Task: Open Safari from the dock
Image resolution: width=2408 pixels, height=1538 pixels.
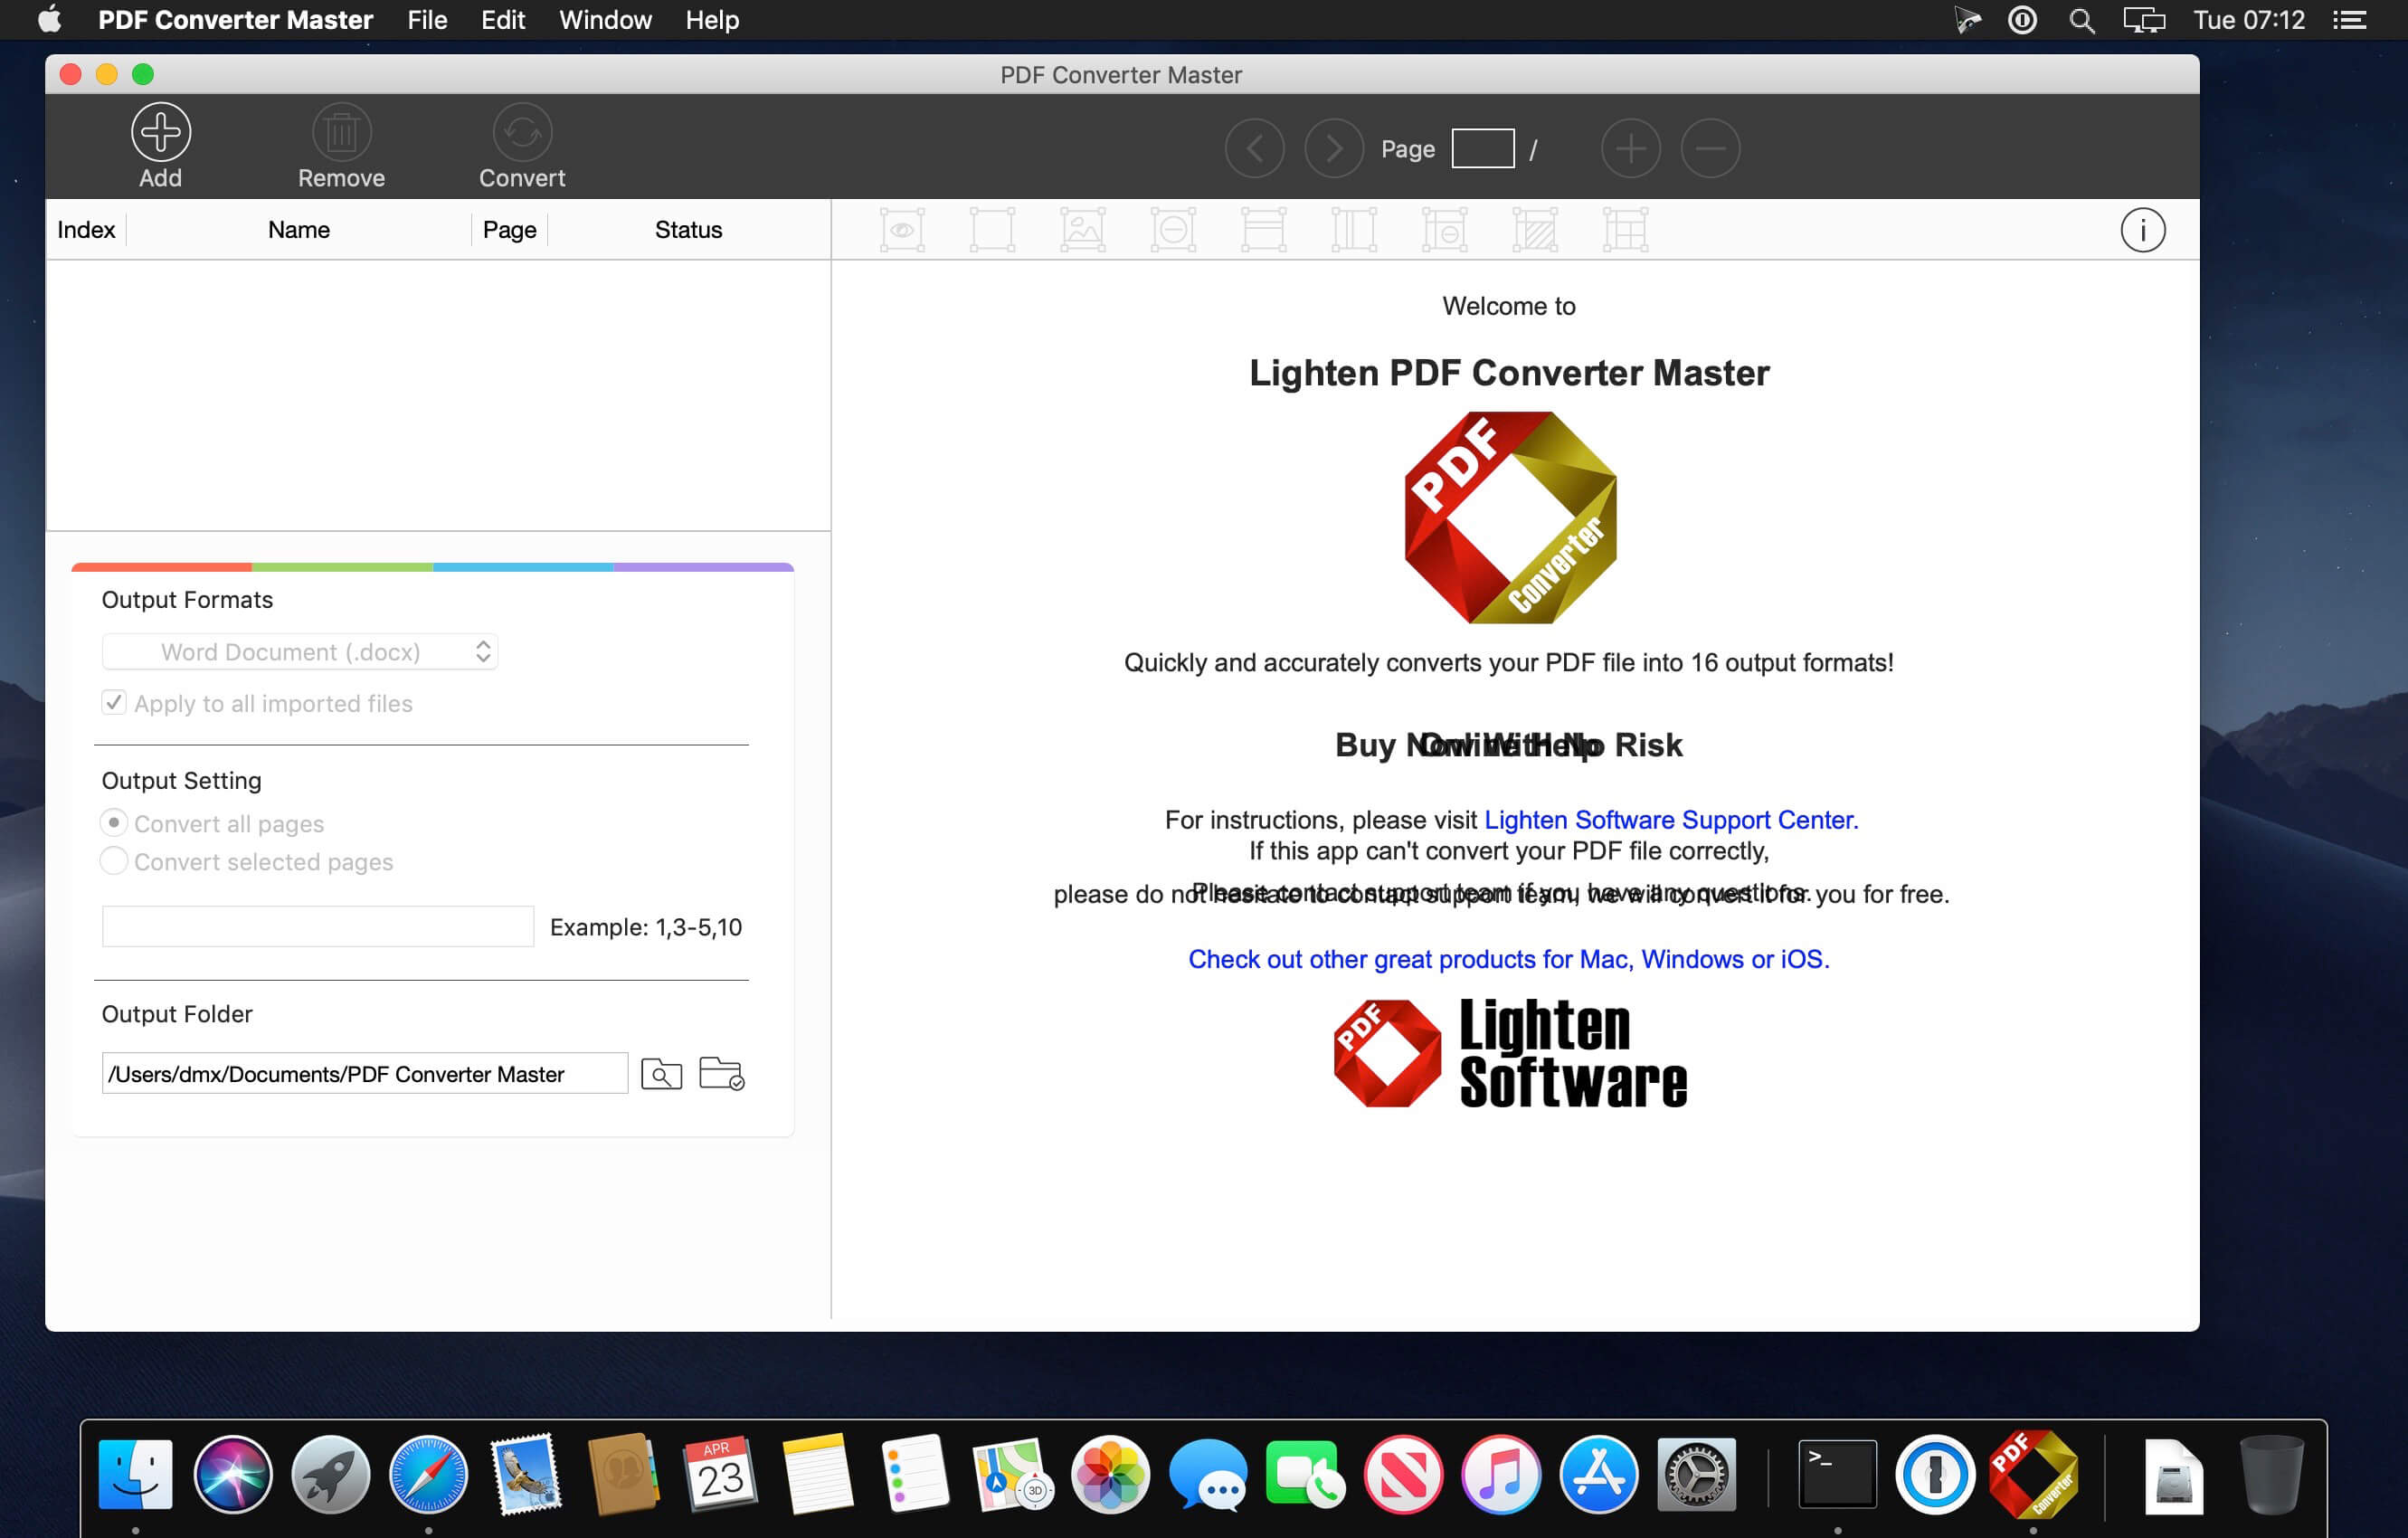Action: (428, 1475)
